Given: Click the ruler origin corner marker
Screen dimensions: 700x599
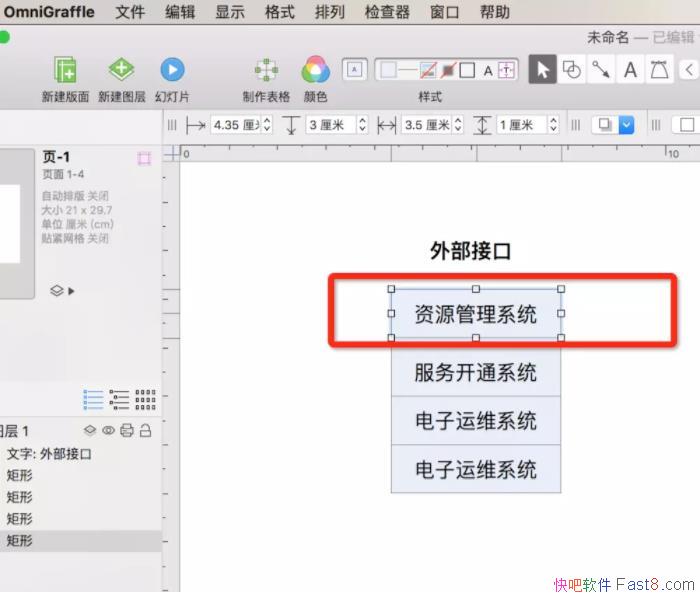Looking at the screenshot, I should click(171, 154).
